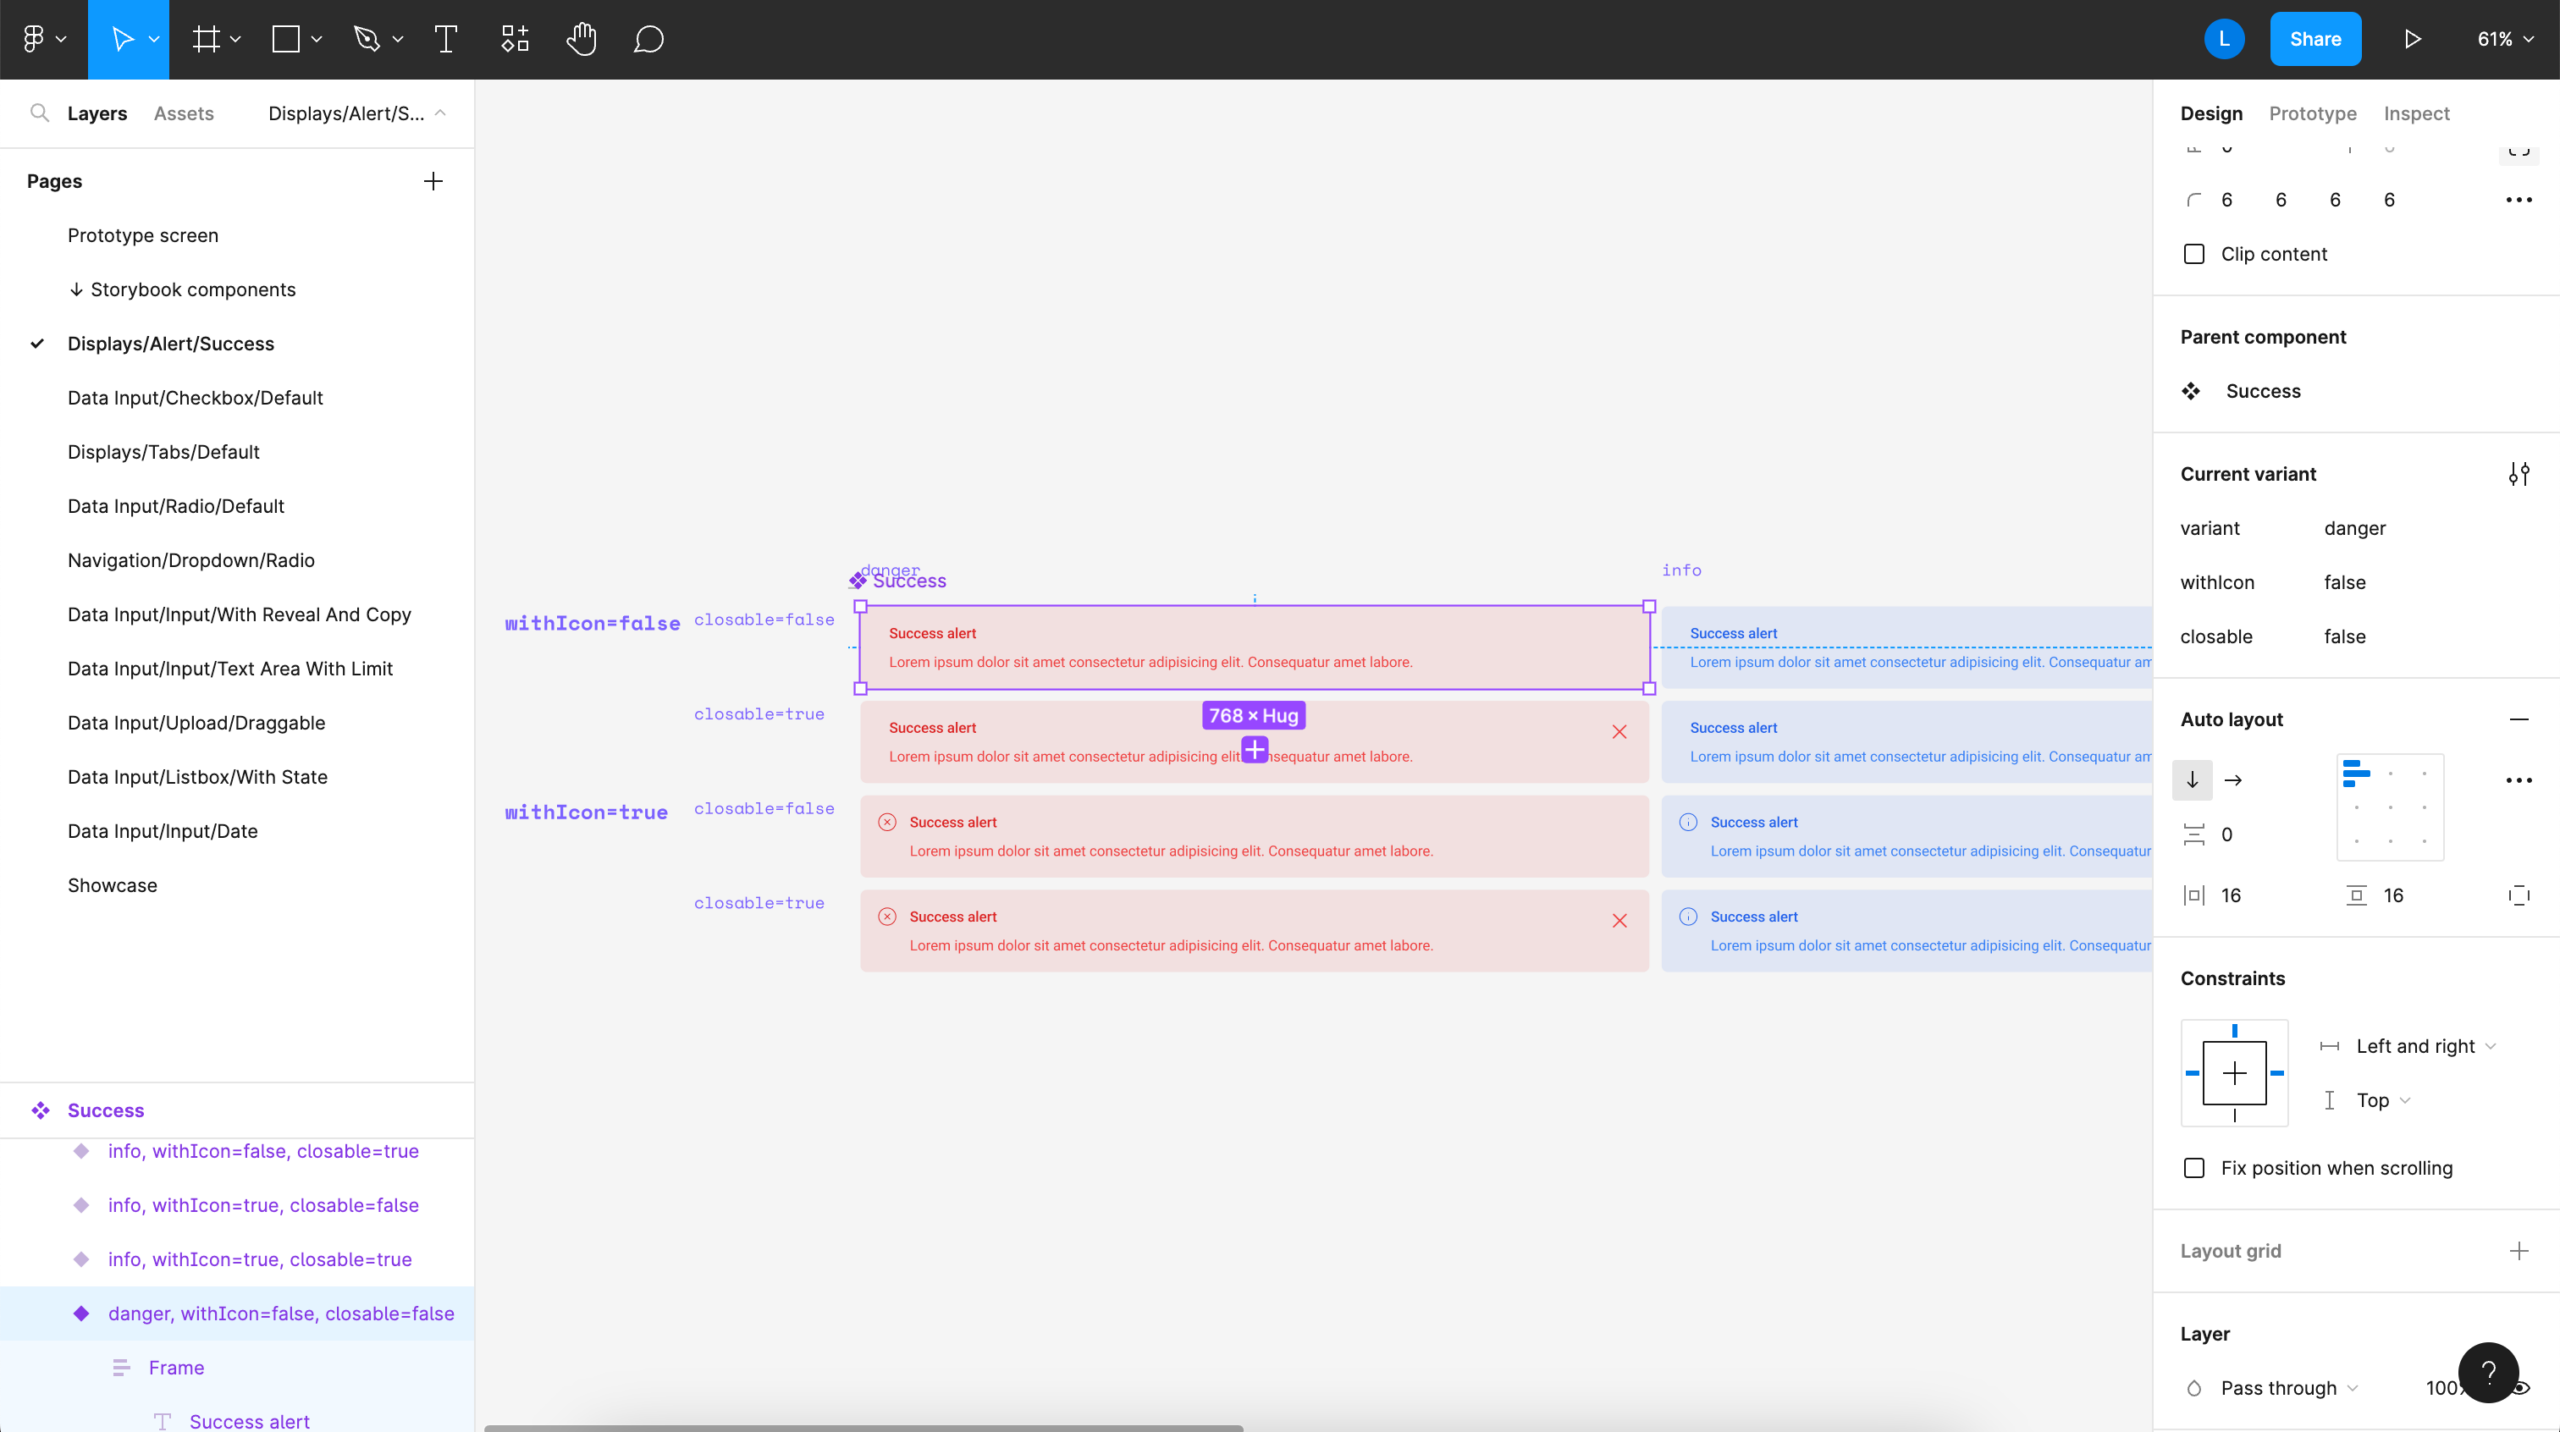
Task: Select the Hand/pan tool
Action: pyautogui.click(x=580, y=39)
